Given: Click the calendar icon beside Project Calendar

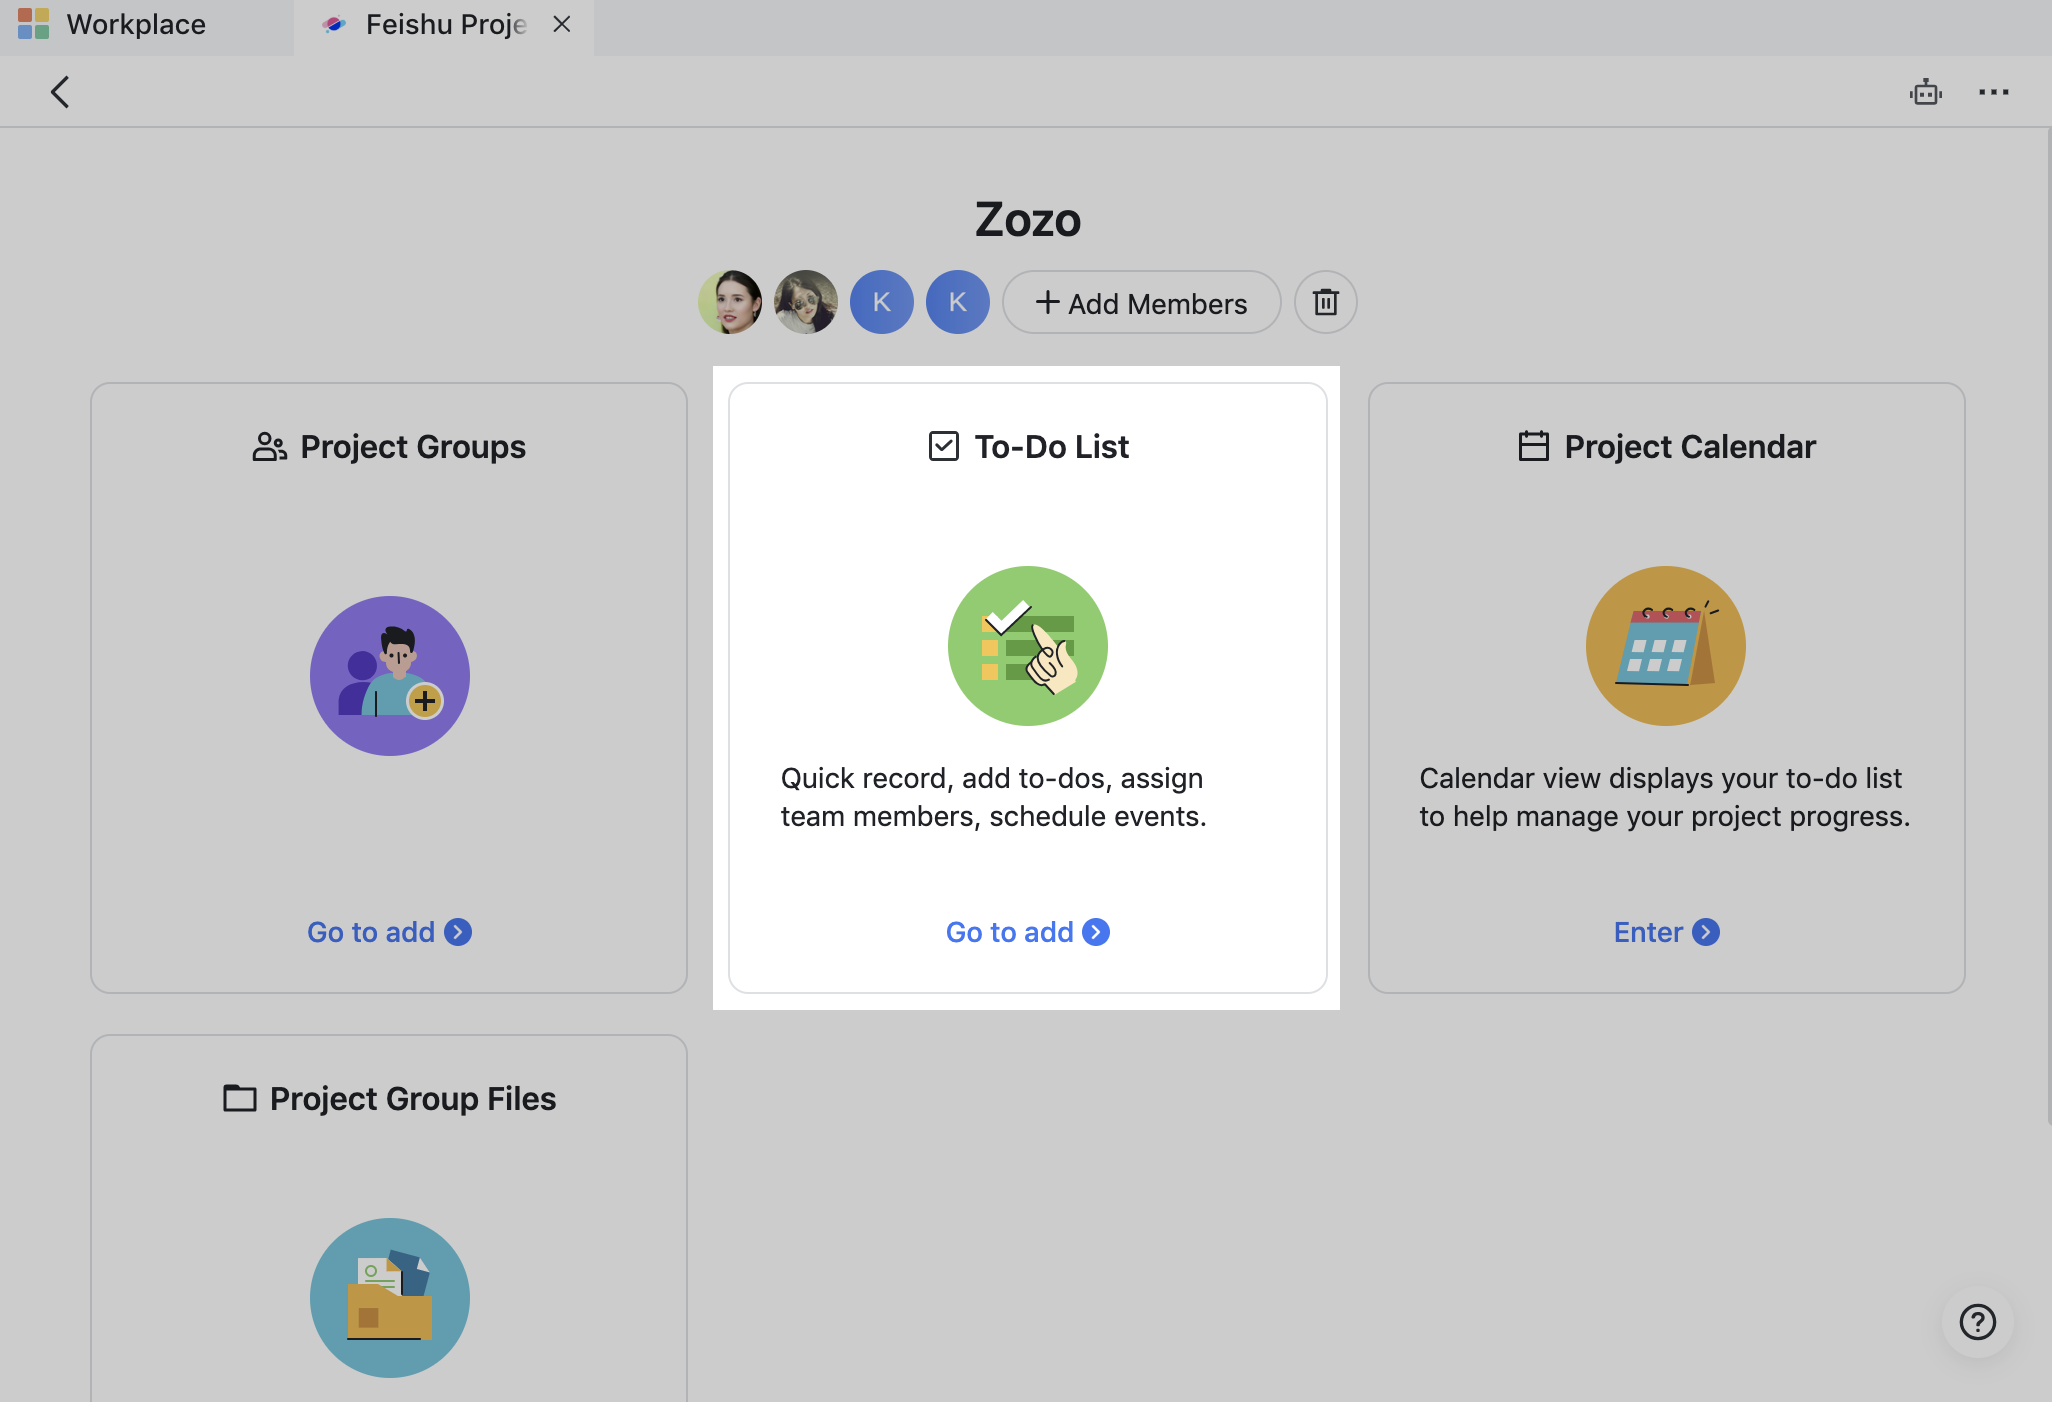Looking at the screenshot, I should (x=1534, y=446).
